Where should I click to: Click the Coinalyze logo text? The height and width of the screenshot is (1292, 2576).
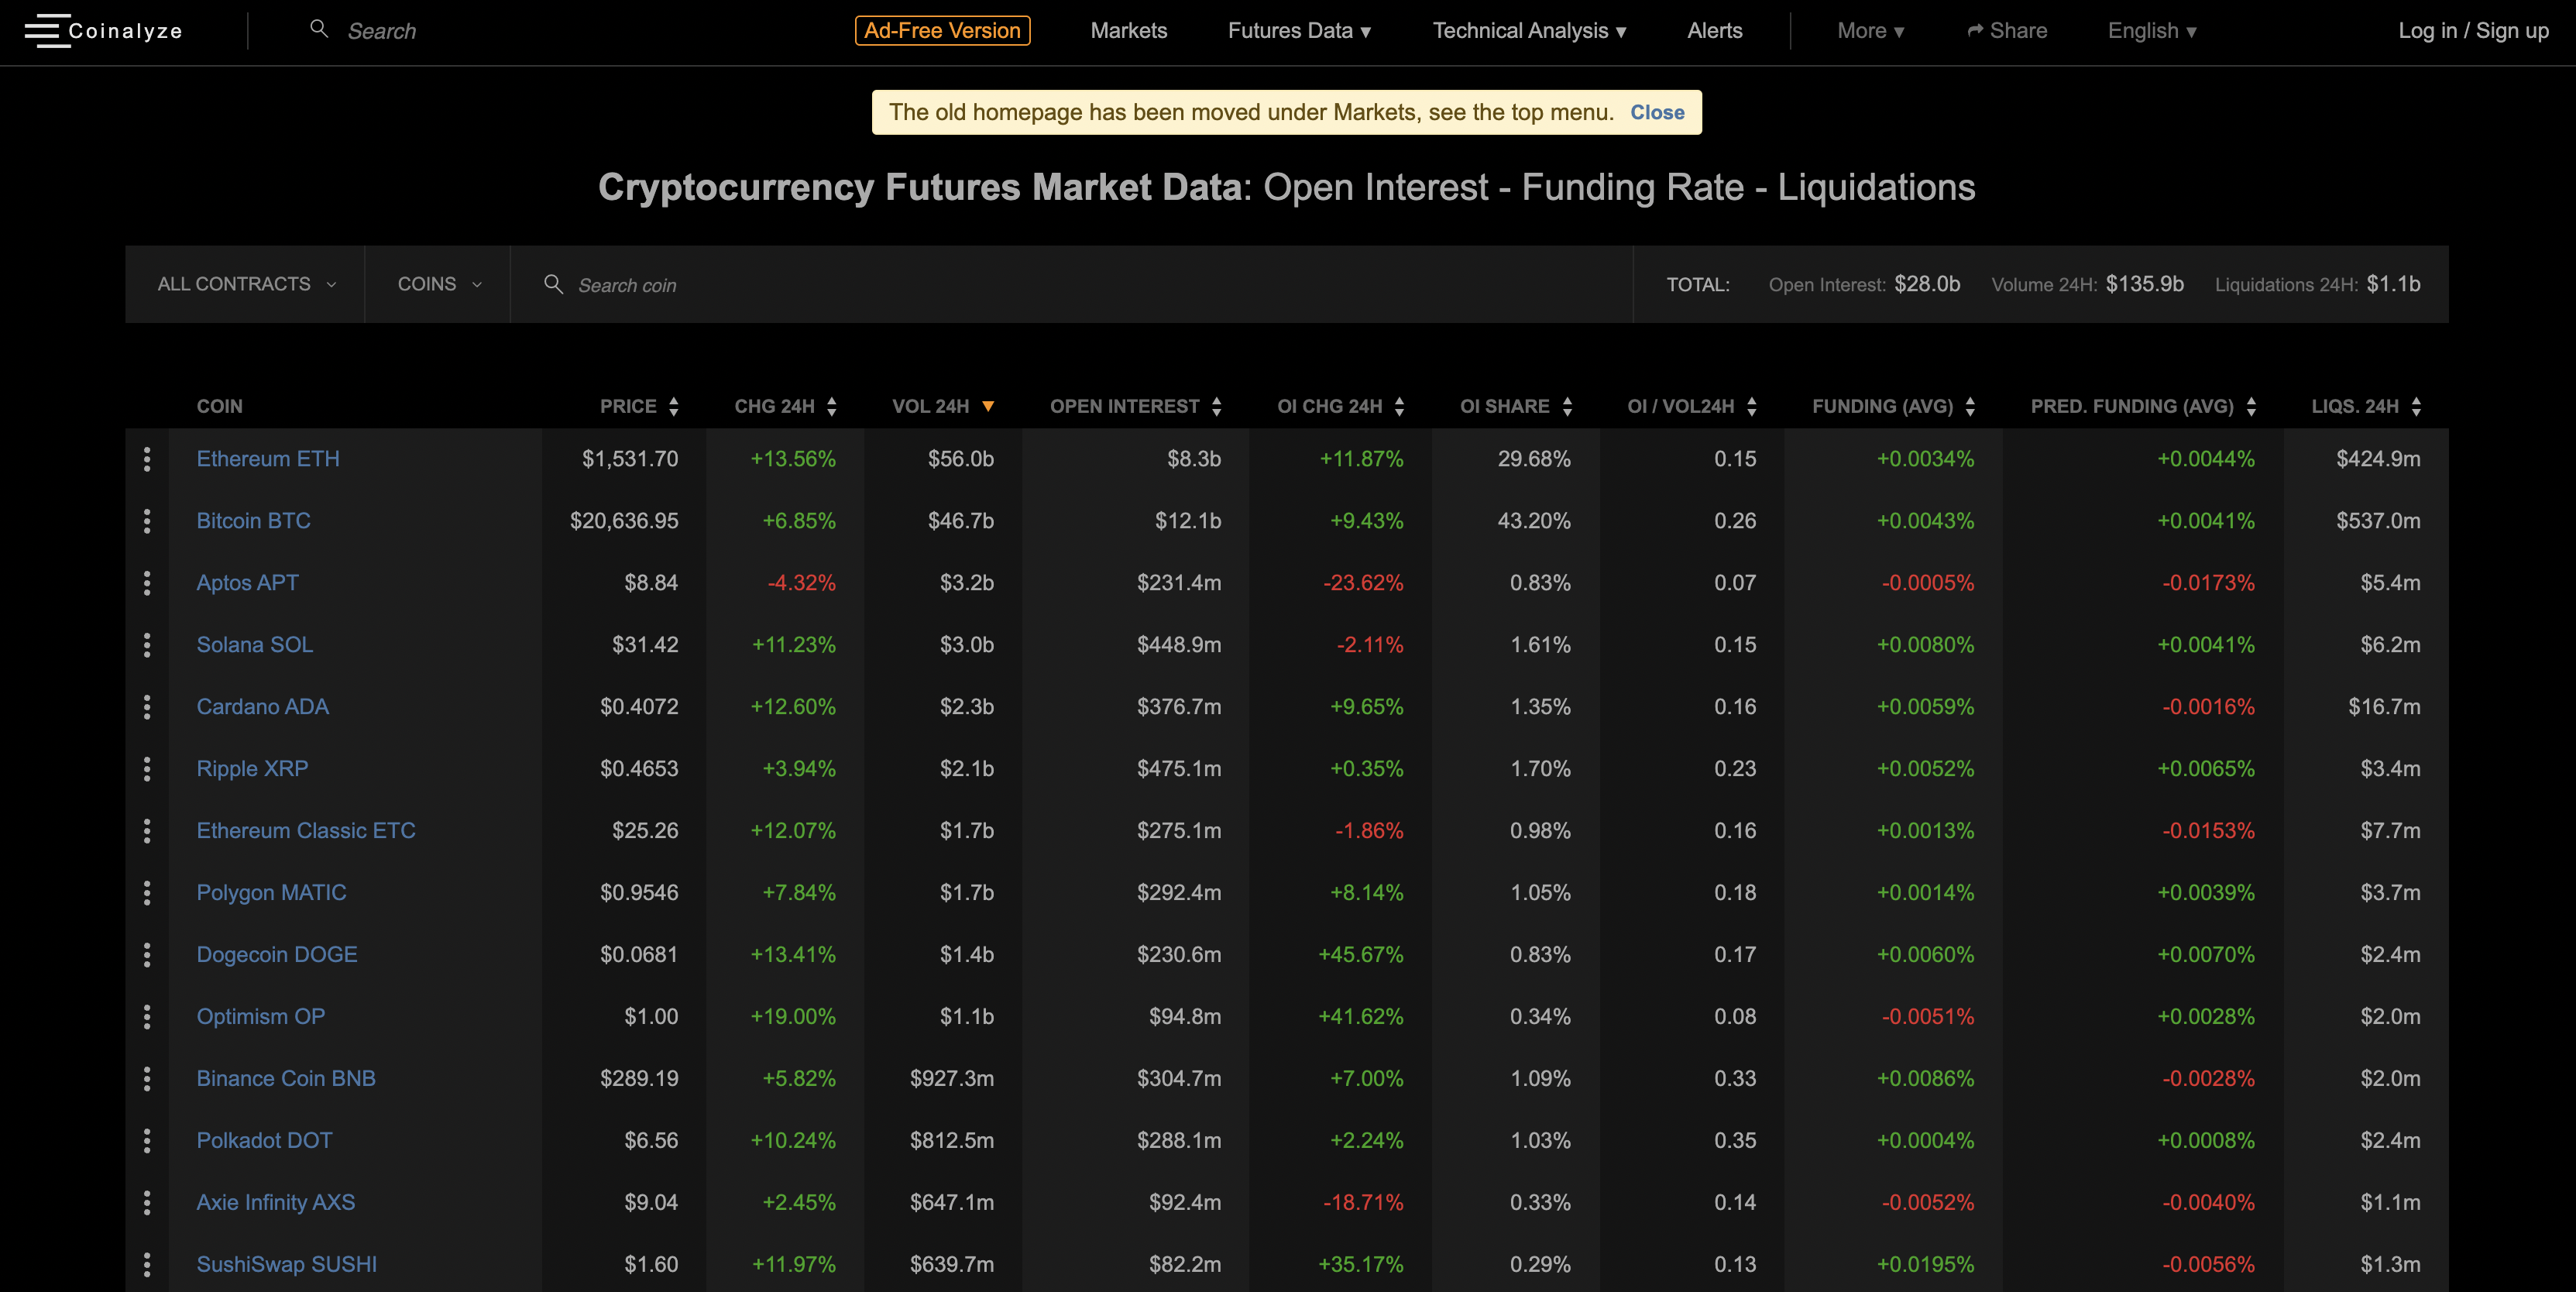[x=125, y=31]
